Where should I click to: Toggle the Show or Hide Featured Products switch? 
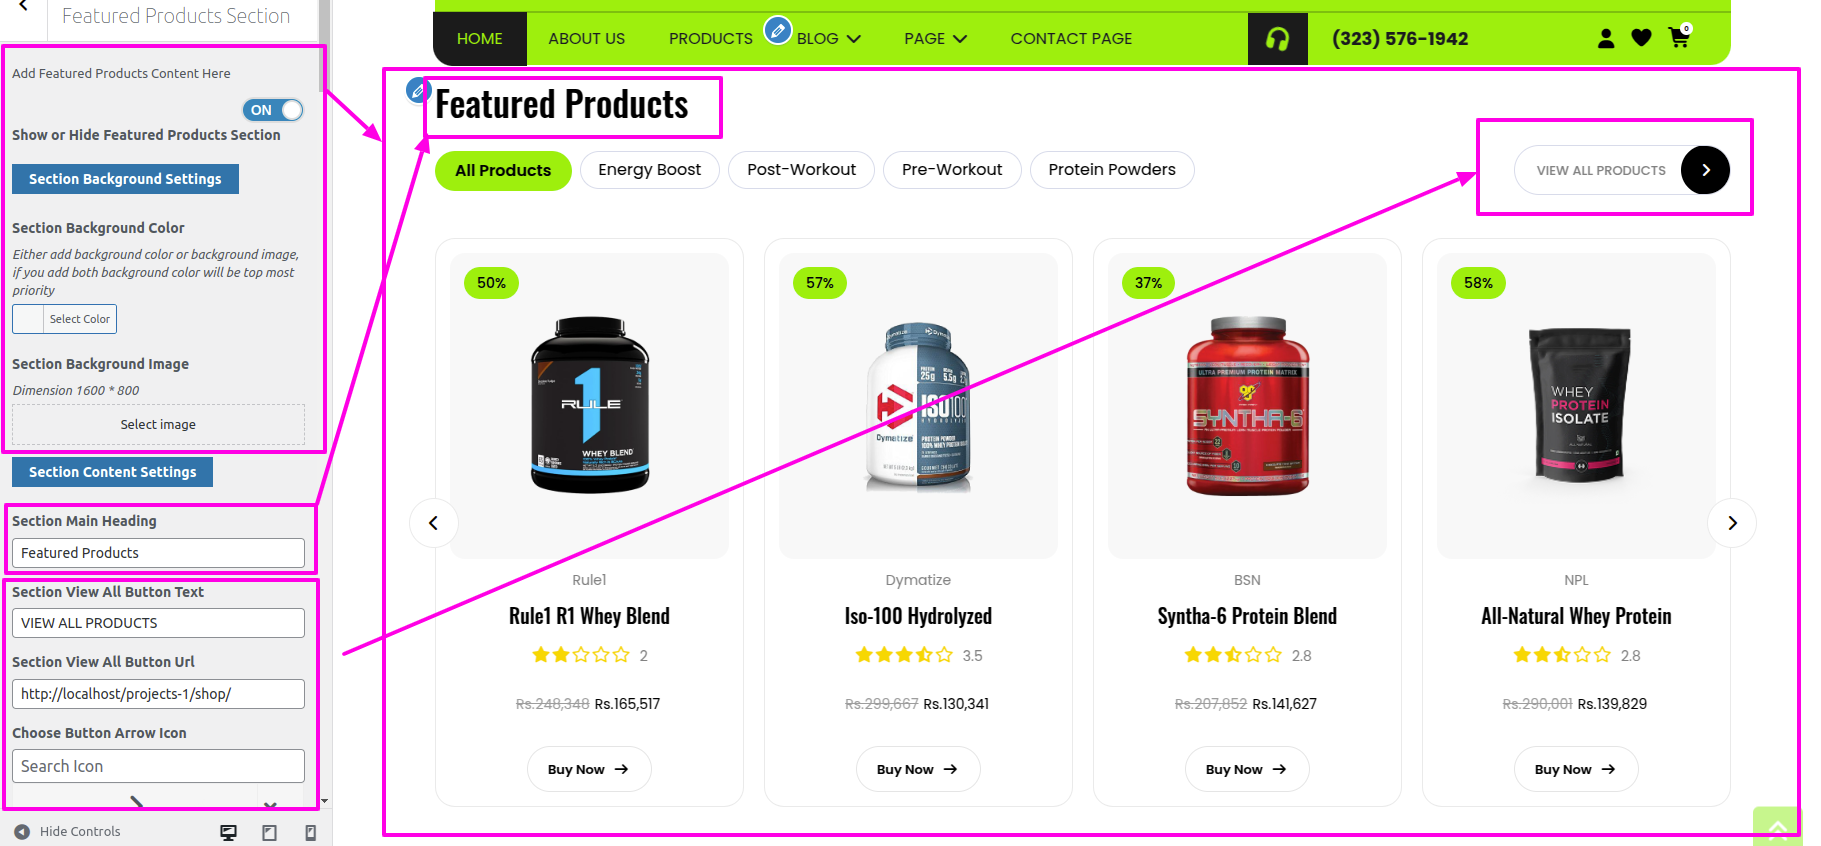click(272, 110)
